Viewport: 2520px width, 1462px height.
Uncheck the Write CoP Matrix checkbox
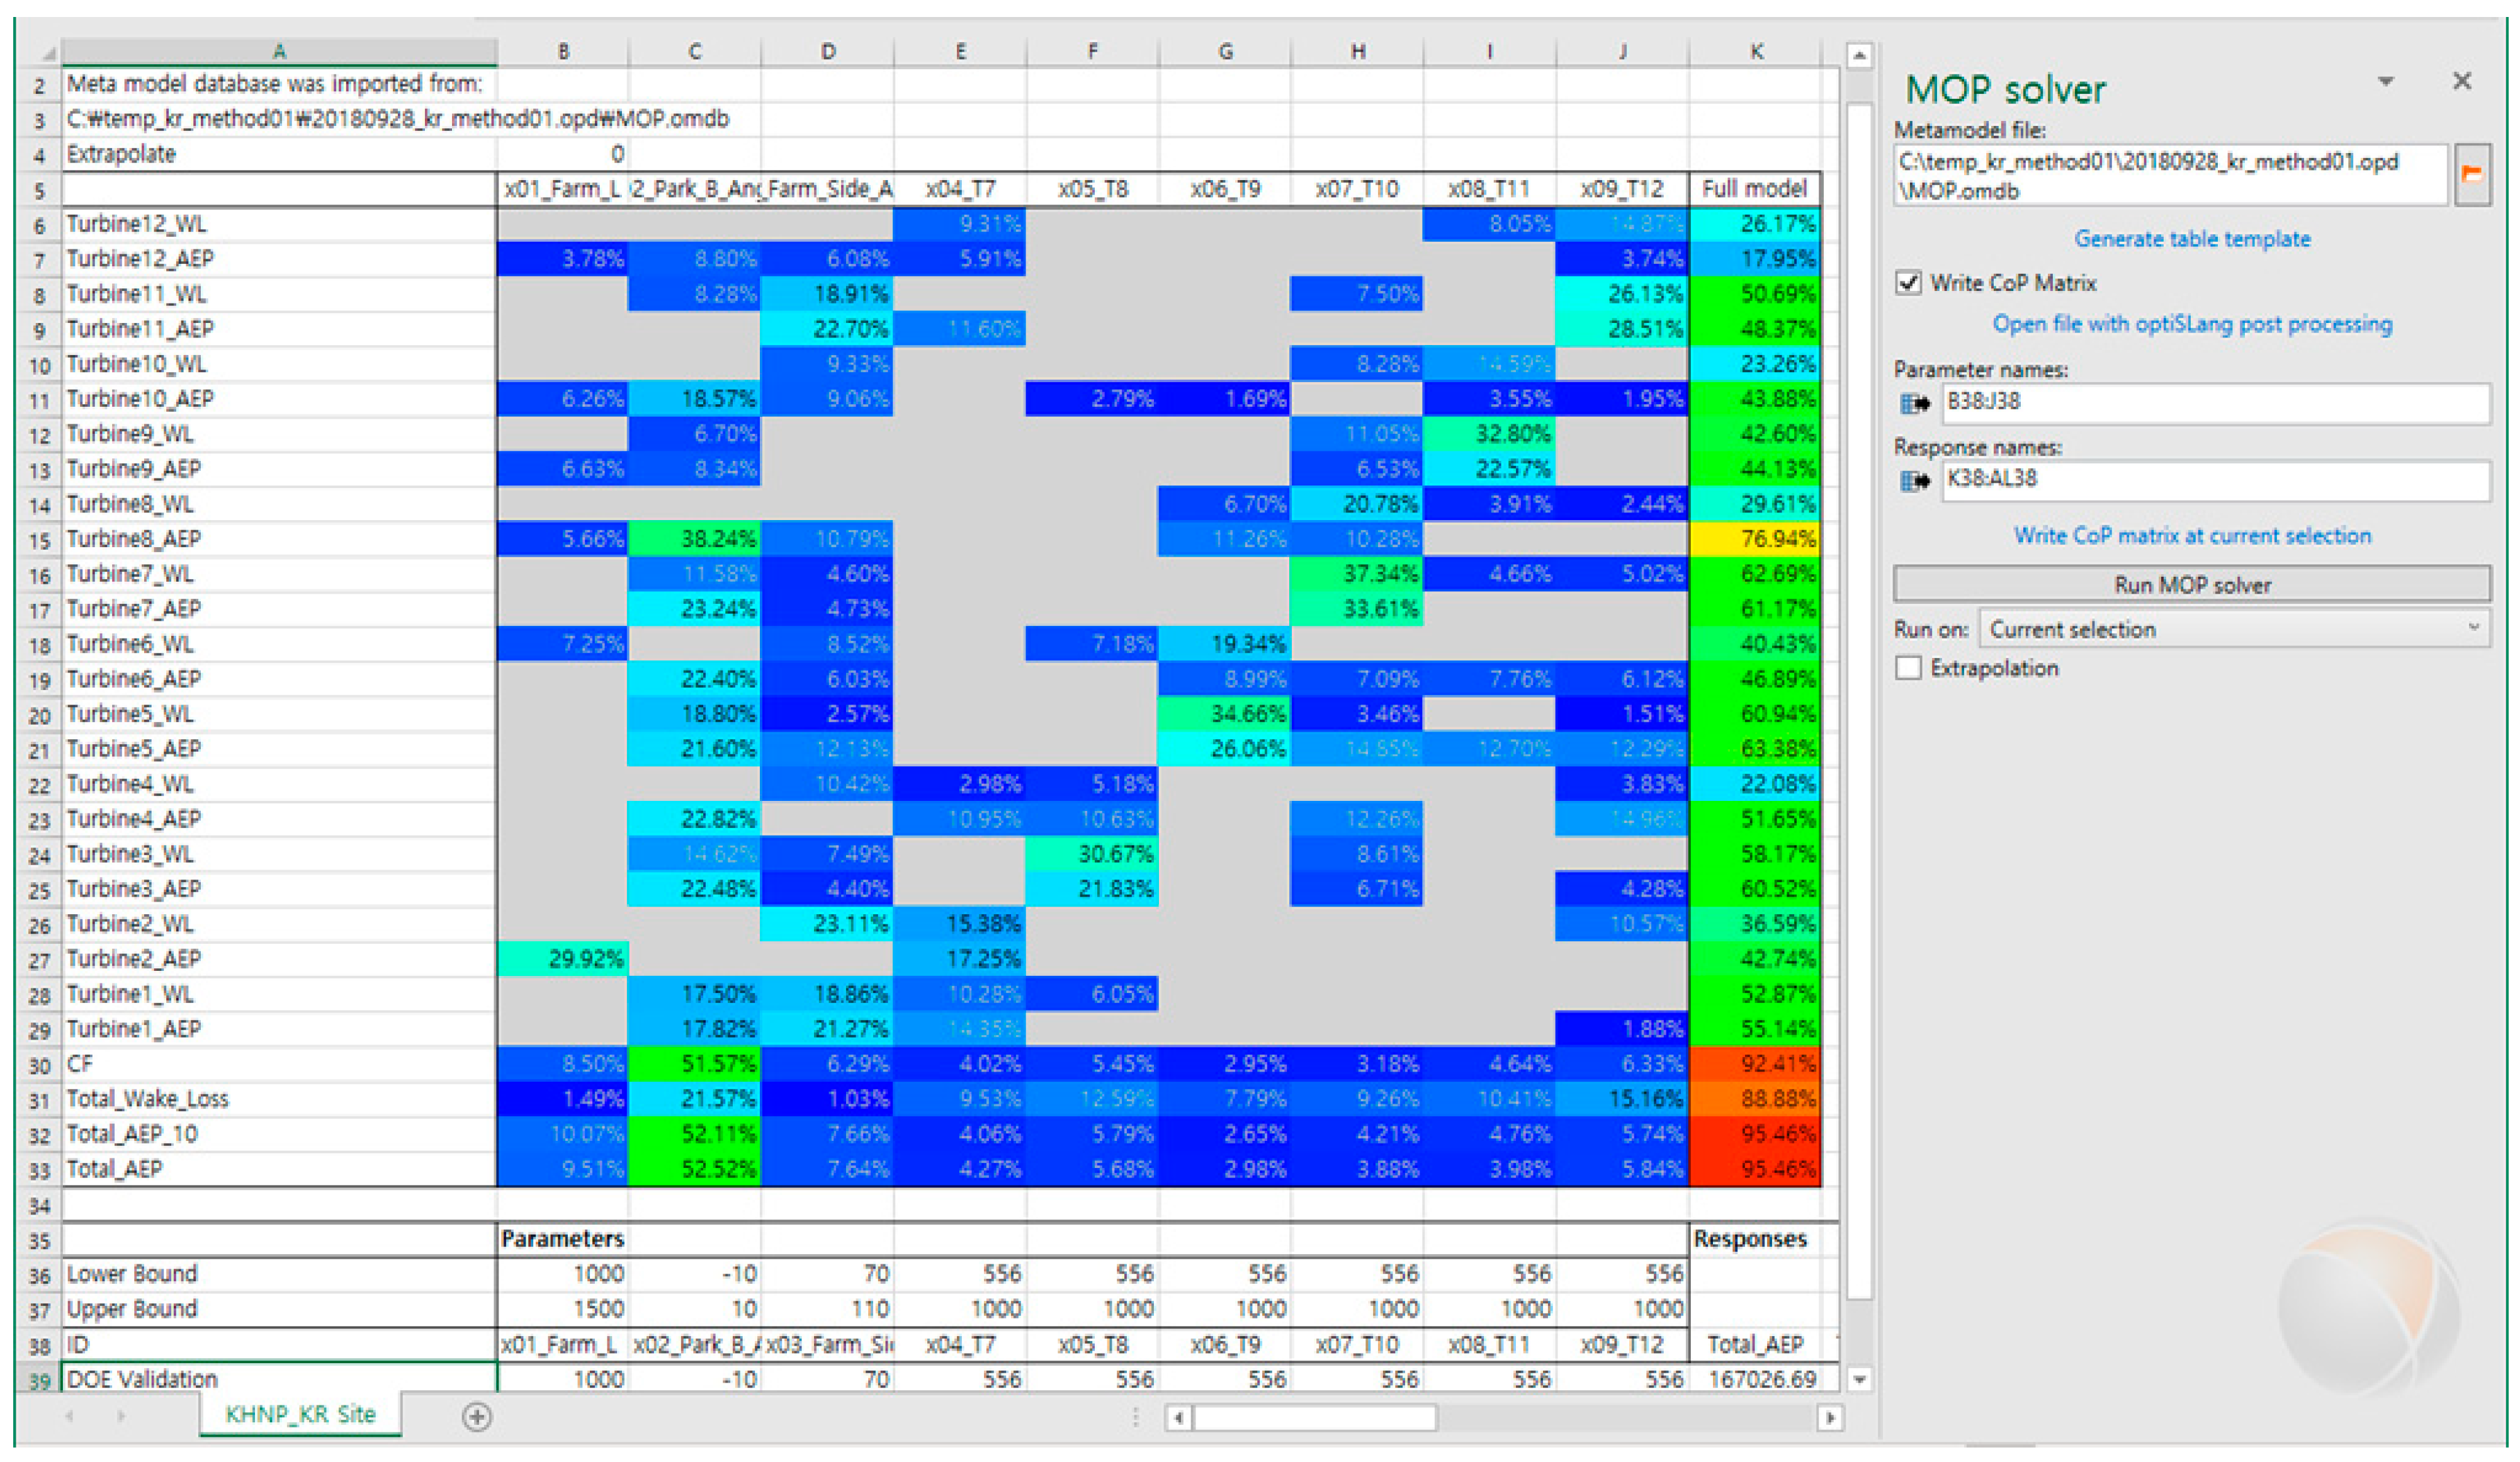1908,283
